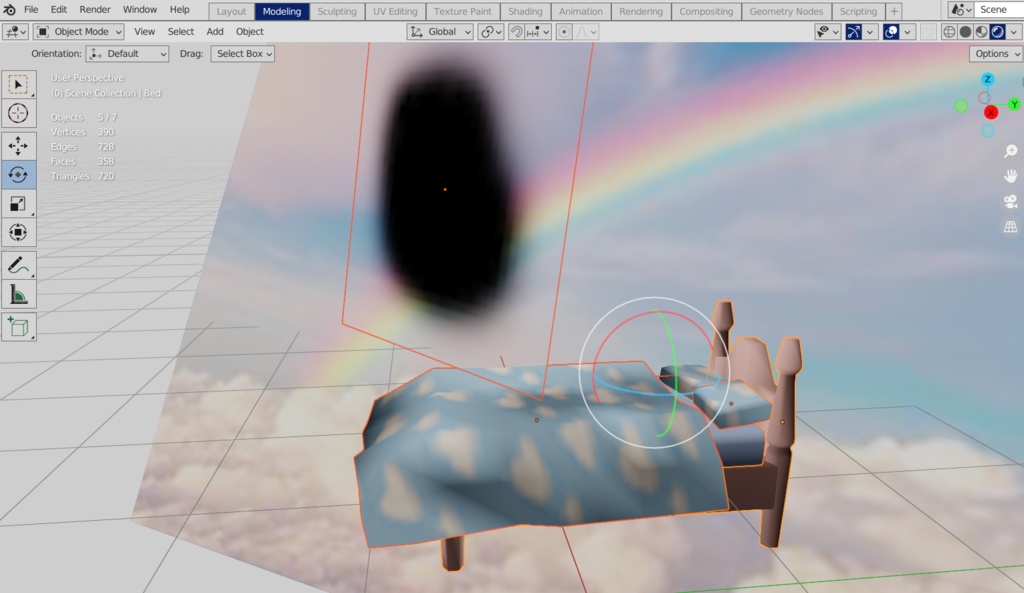Image resolution: width=1024 pixels, height=593 pixels.
Task: Open the shading options dropdown arrow
Action: pos(1014,31)
